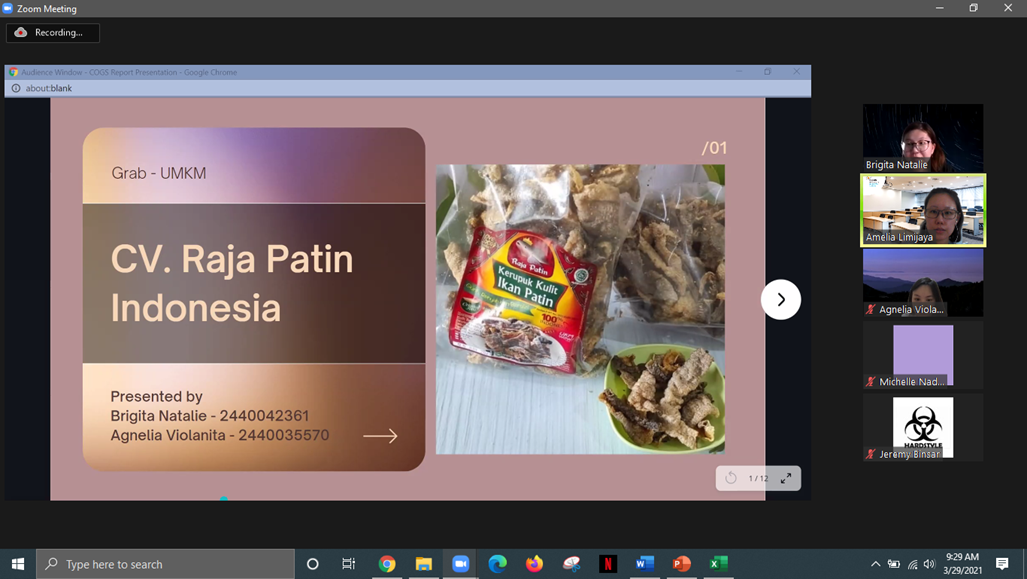The height and width of the screenshot is (579, 1027).
Task: Click the Recording indicator button
Action: 53,32
